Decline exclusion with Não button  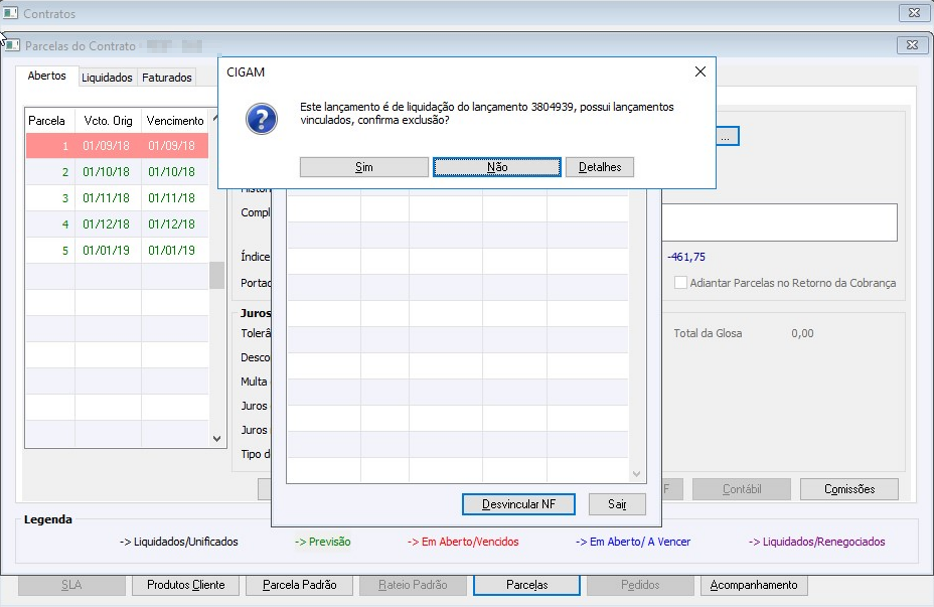pyautogui.click(x=497, y=167)
